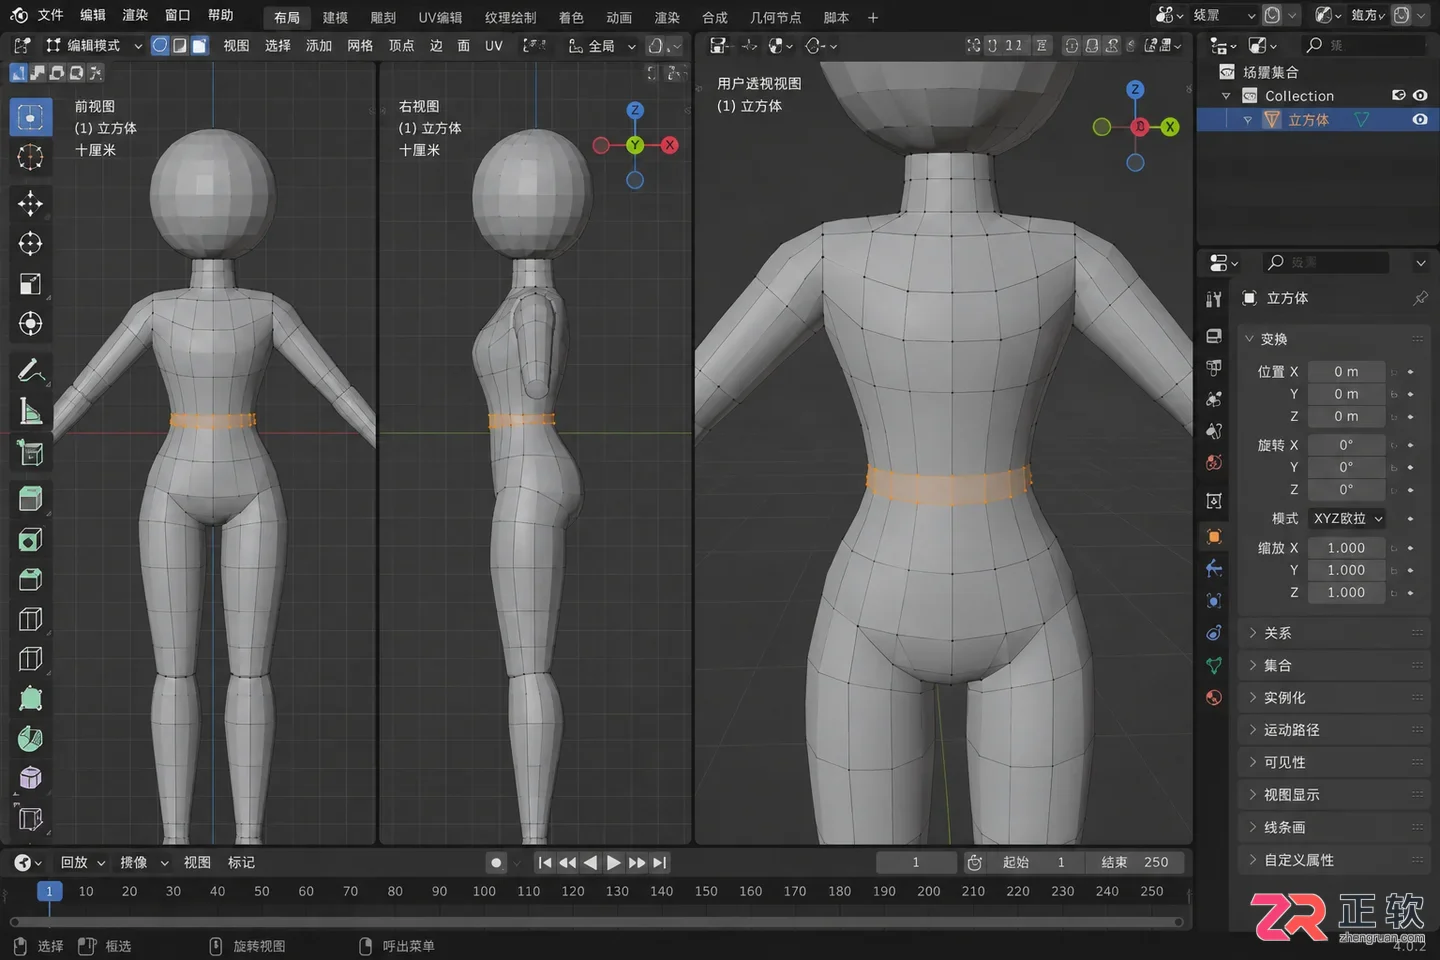Click the 位置 X value field
The width and height of the screenshot is (1440, 960).
(x=1346, y=371)
